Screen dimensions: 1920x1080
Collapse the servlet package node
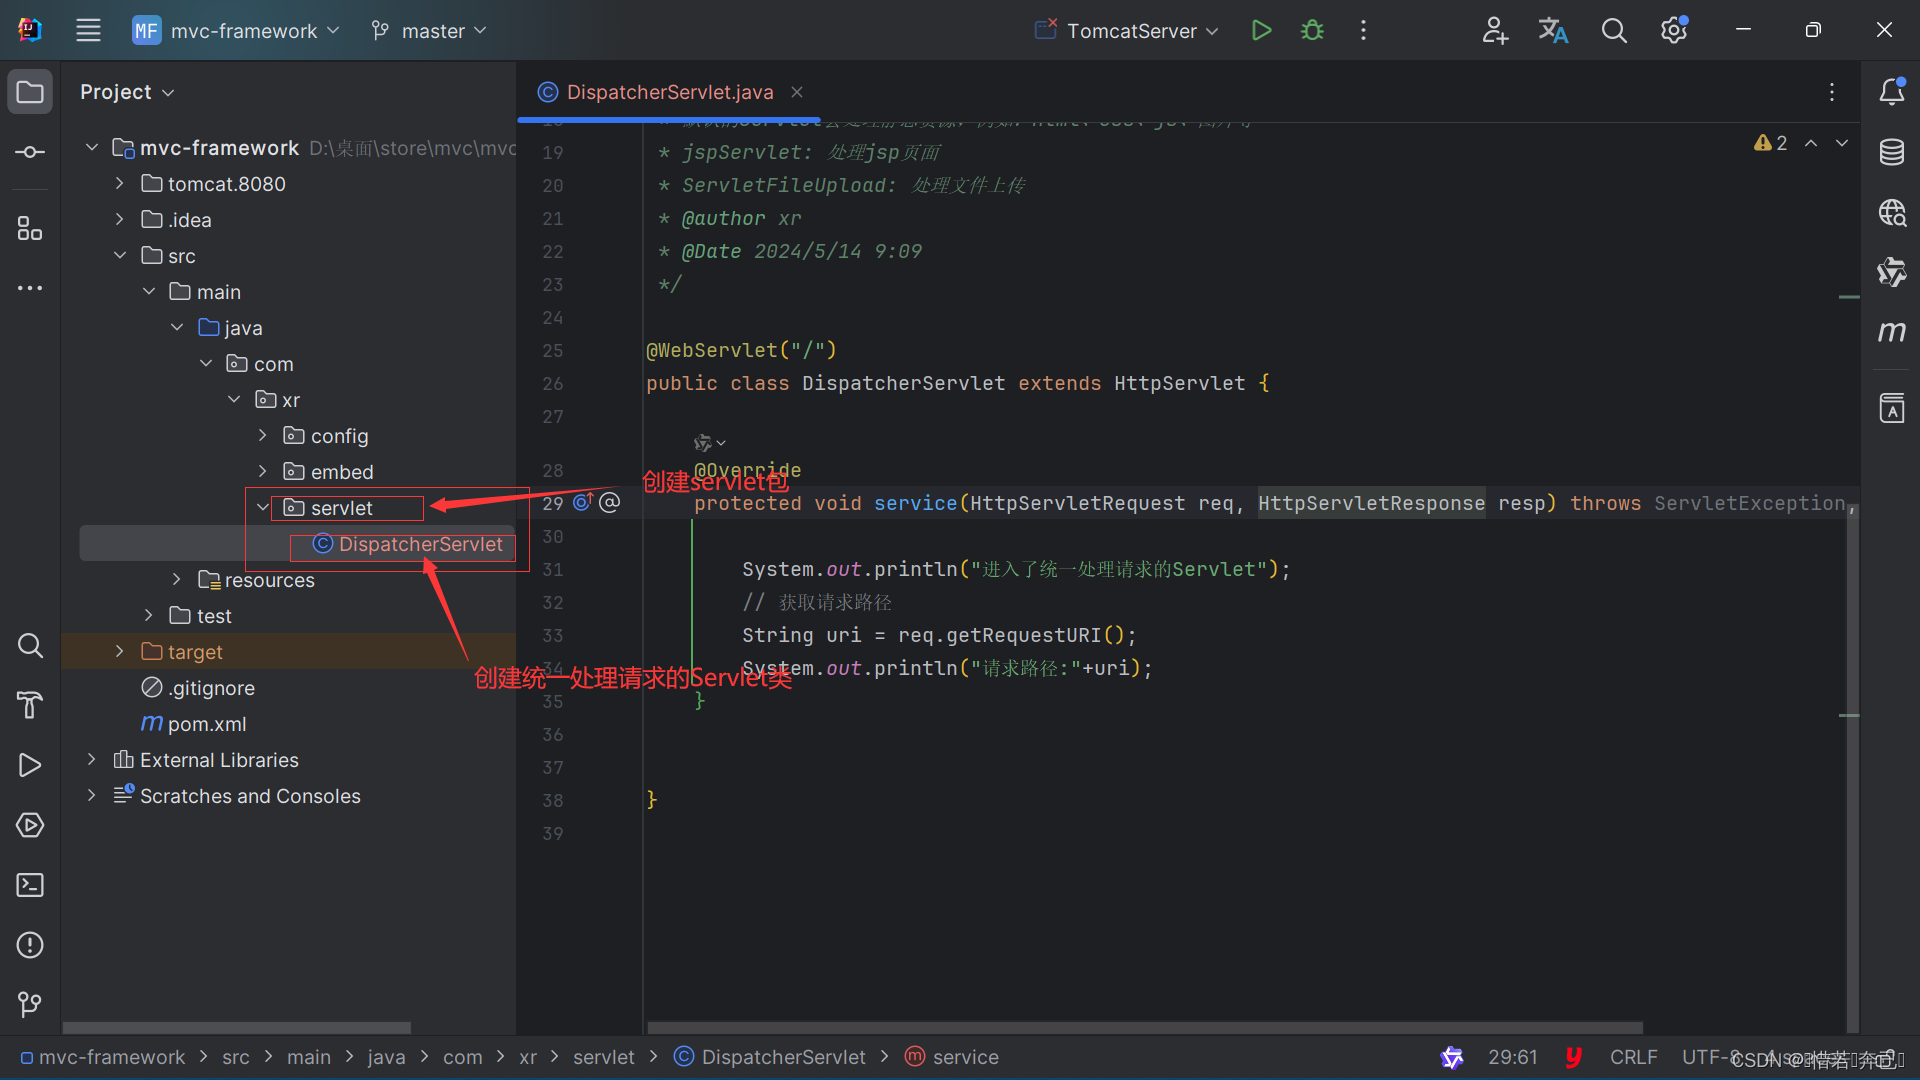click(x=263, y=508)
